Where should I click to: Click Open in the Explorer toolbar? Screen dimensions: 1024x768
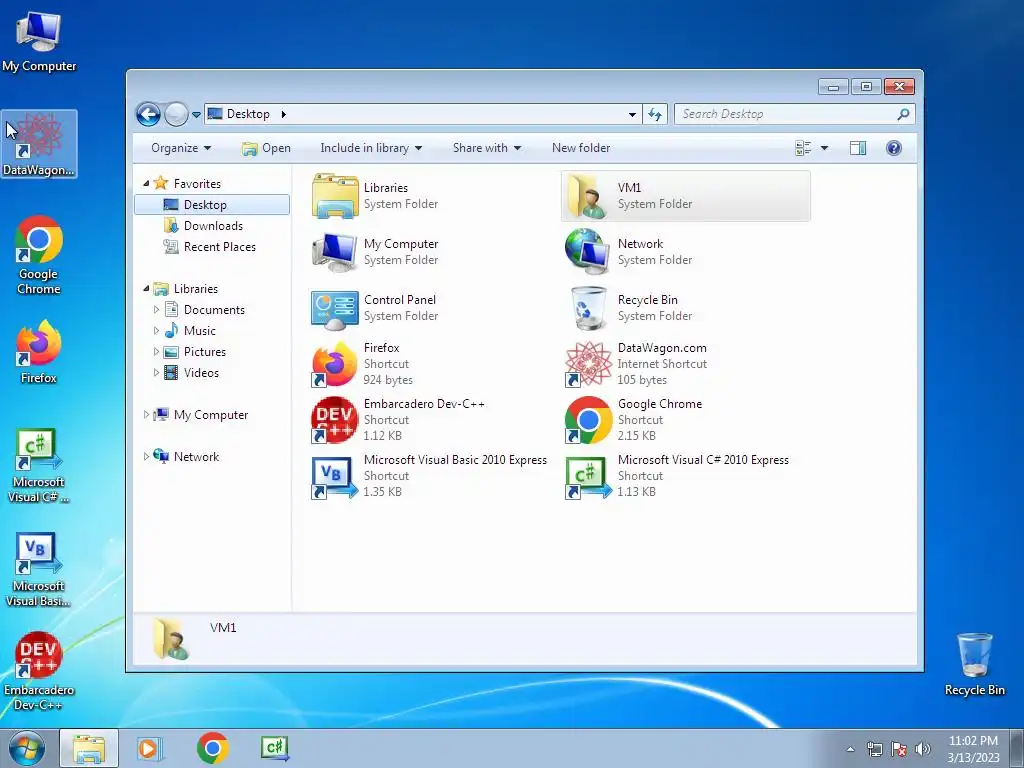click(x=266, y=148)
